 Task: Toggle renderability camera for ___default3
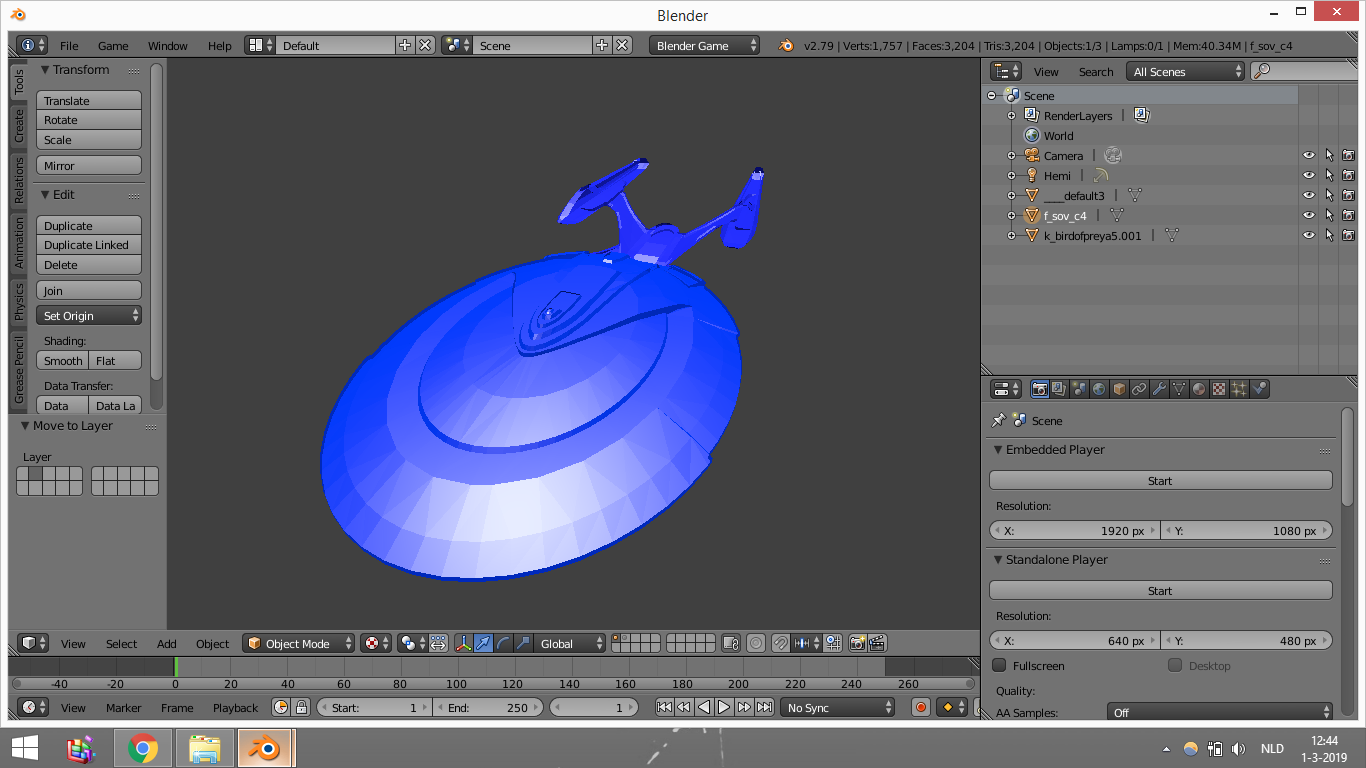(1348, 195)
